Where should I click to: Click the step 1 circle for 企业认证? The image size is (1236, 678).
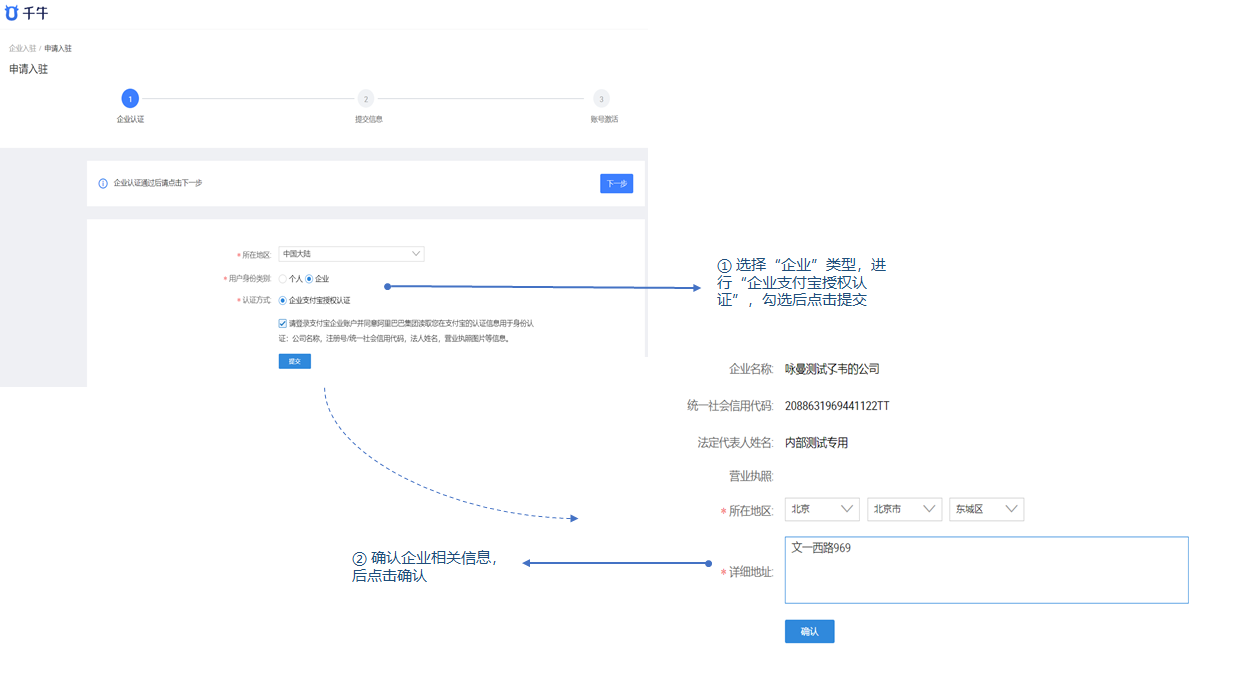click(x=130, y=98)
